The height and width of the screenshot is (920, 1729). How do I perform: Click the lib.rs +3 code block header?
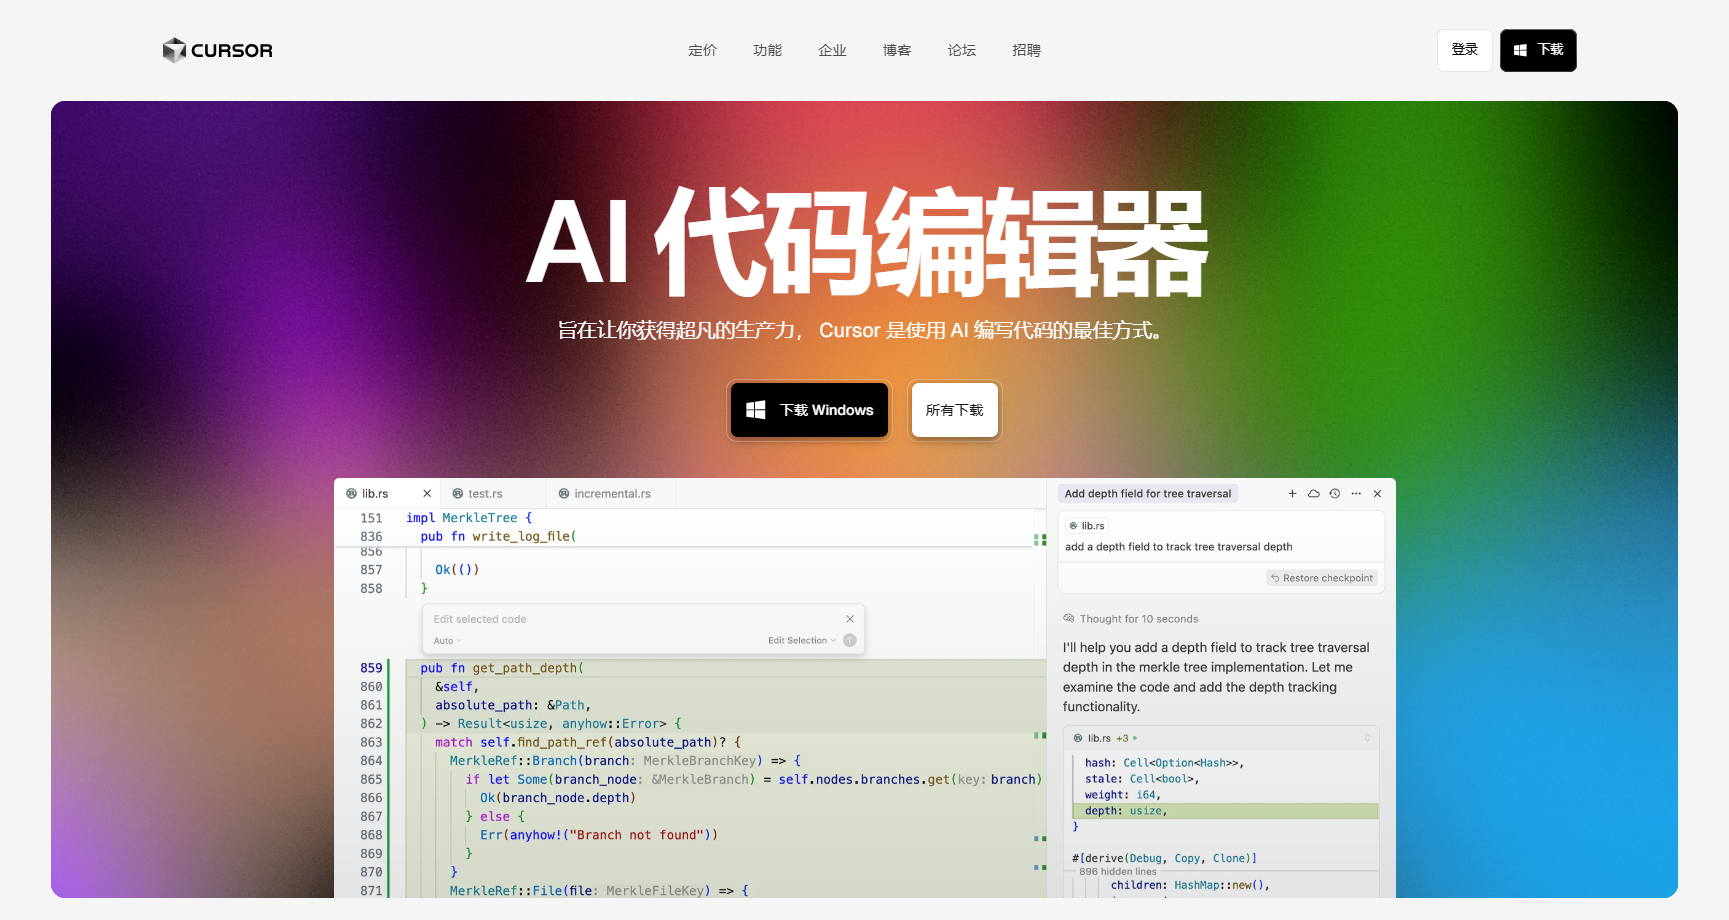tap(1222, 738)
